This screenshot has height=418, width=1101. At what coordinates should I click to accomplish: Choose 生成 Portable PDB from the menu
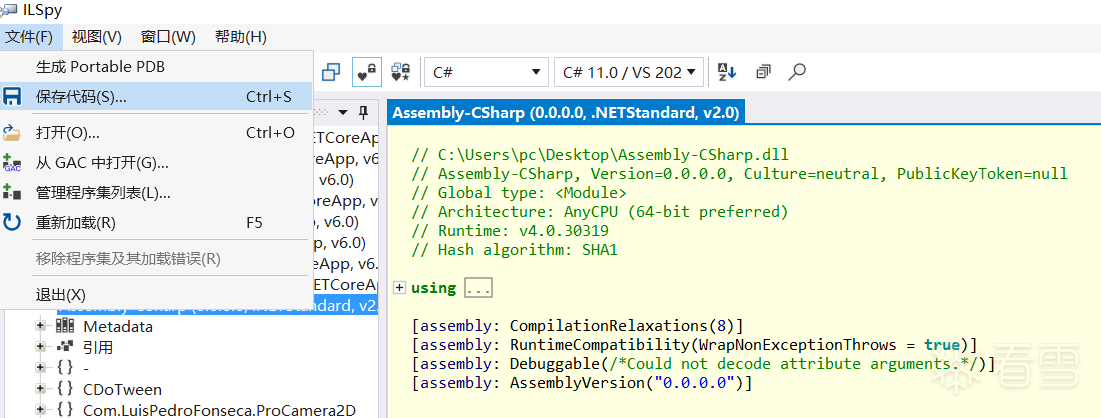pos(156,67)
